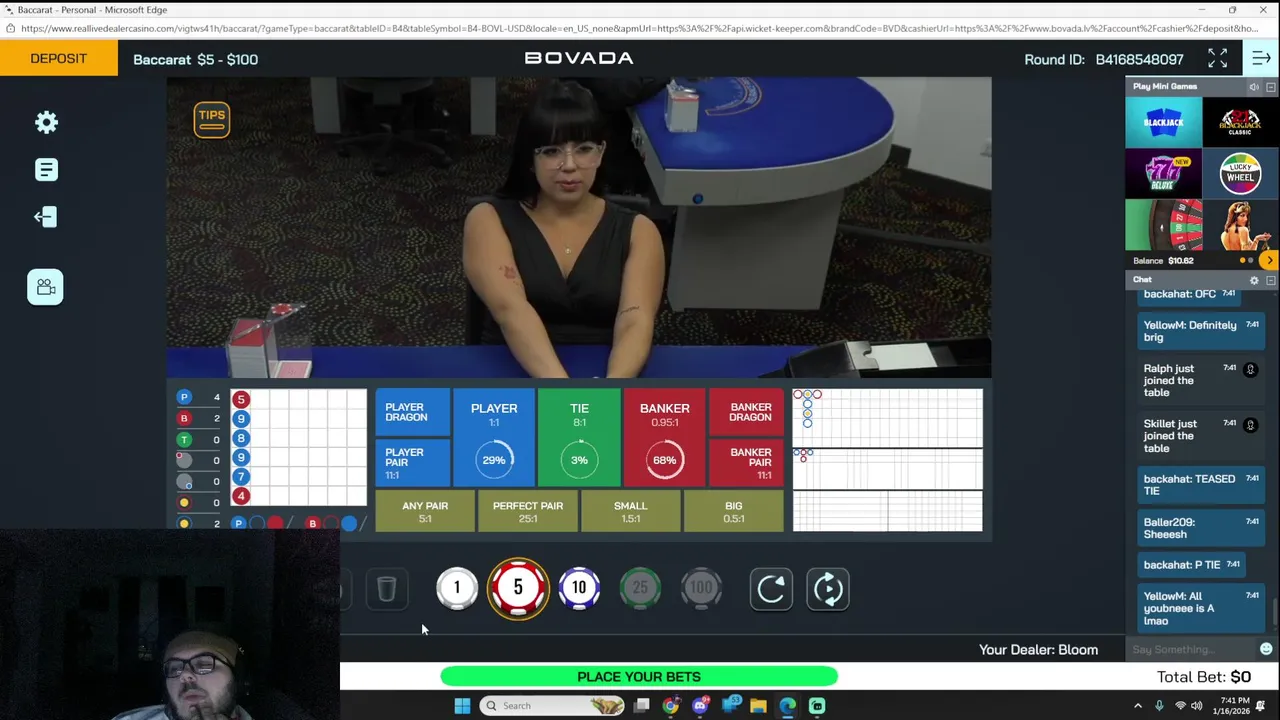Click the 'Your Dealer: Bloom' label
1280x720 pixels.
point(1038,650)
